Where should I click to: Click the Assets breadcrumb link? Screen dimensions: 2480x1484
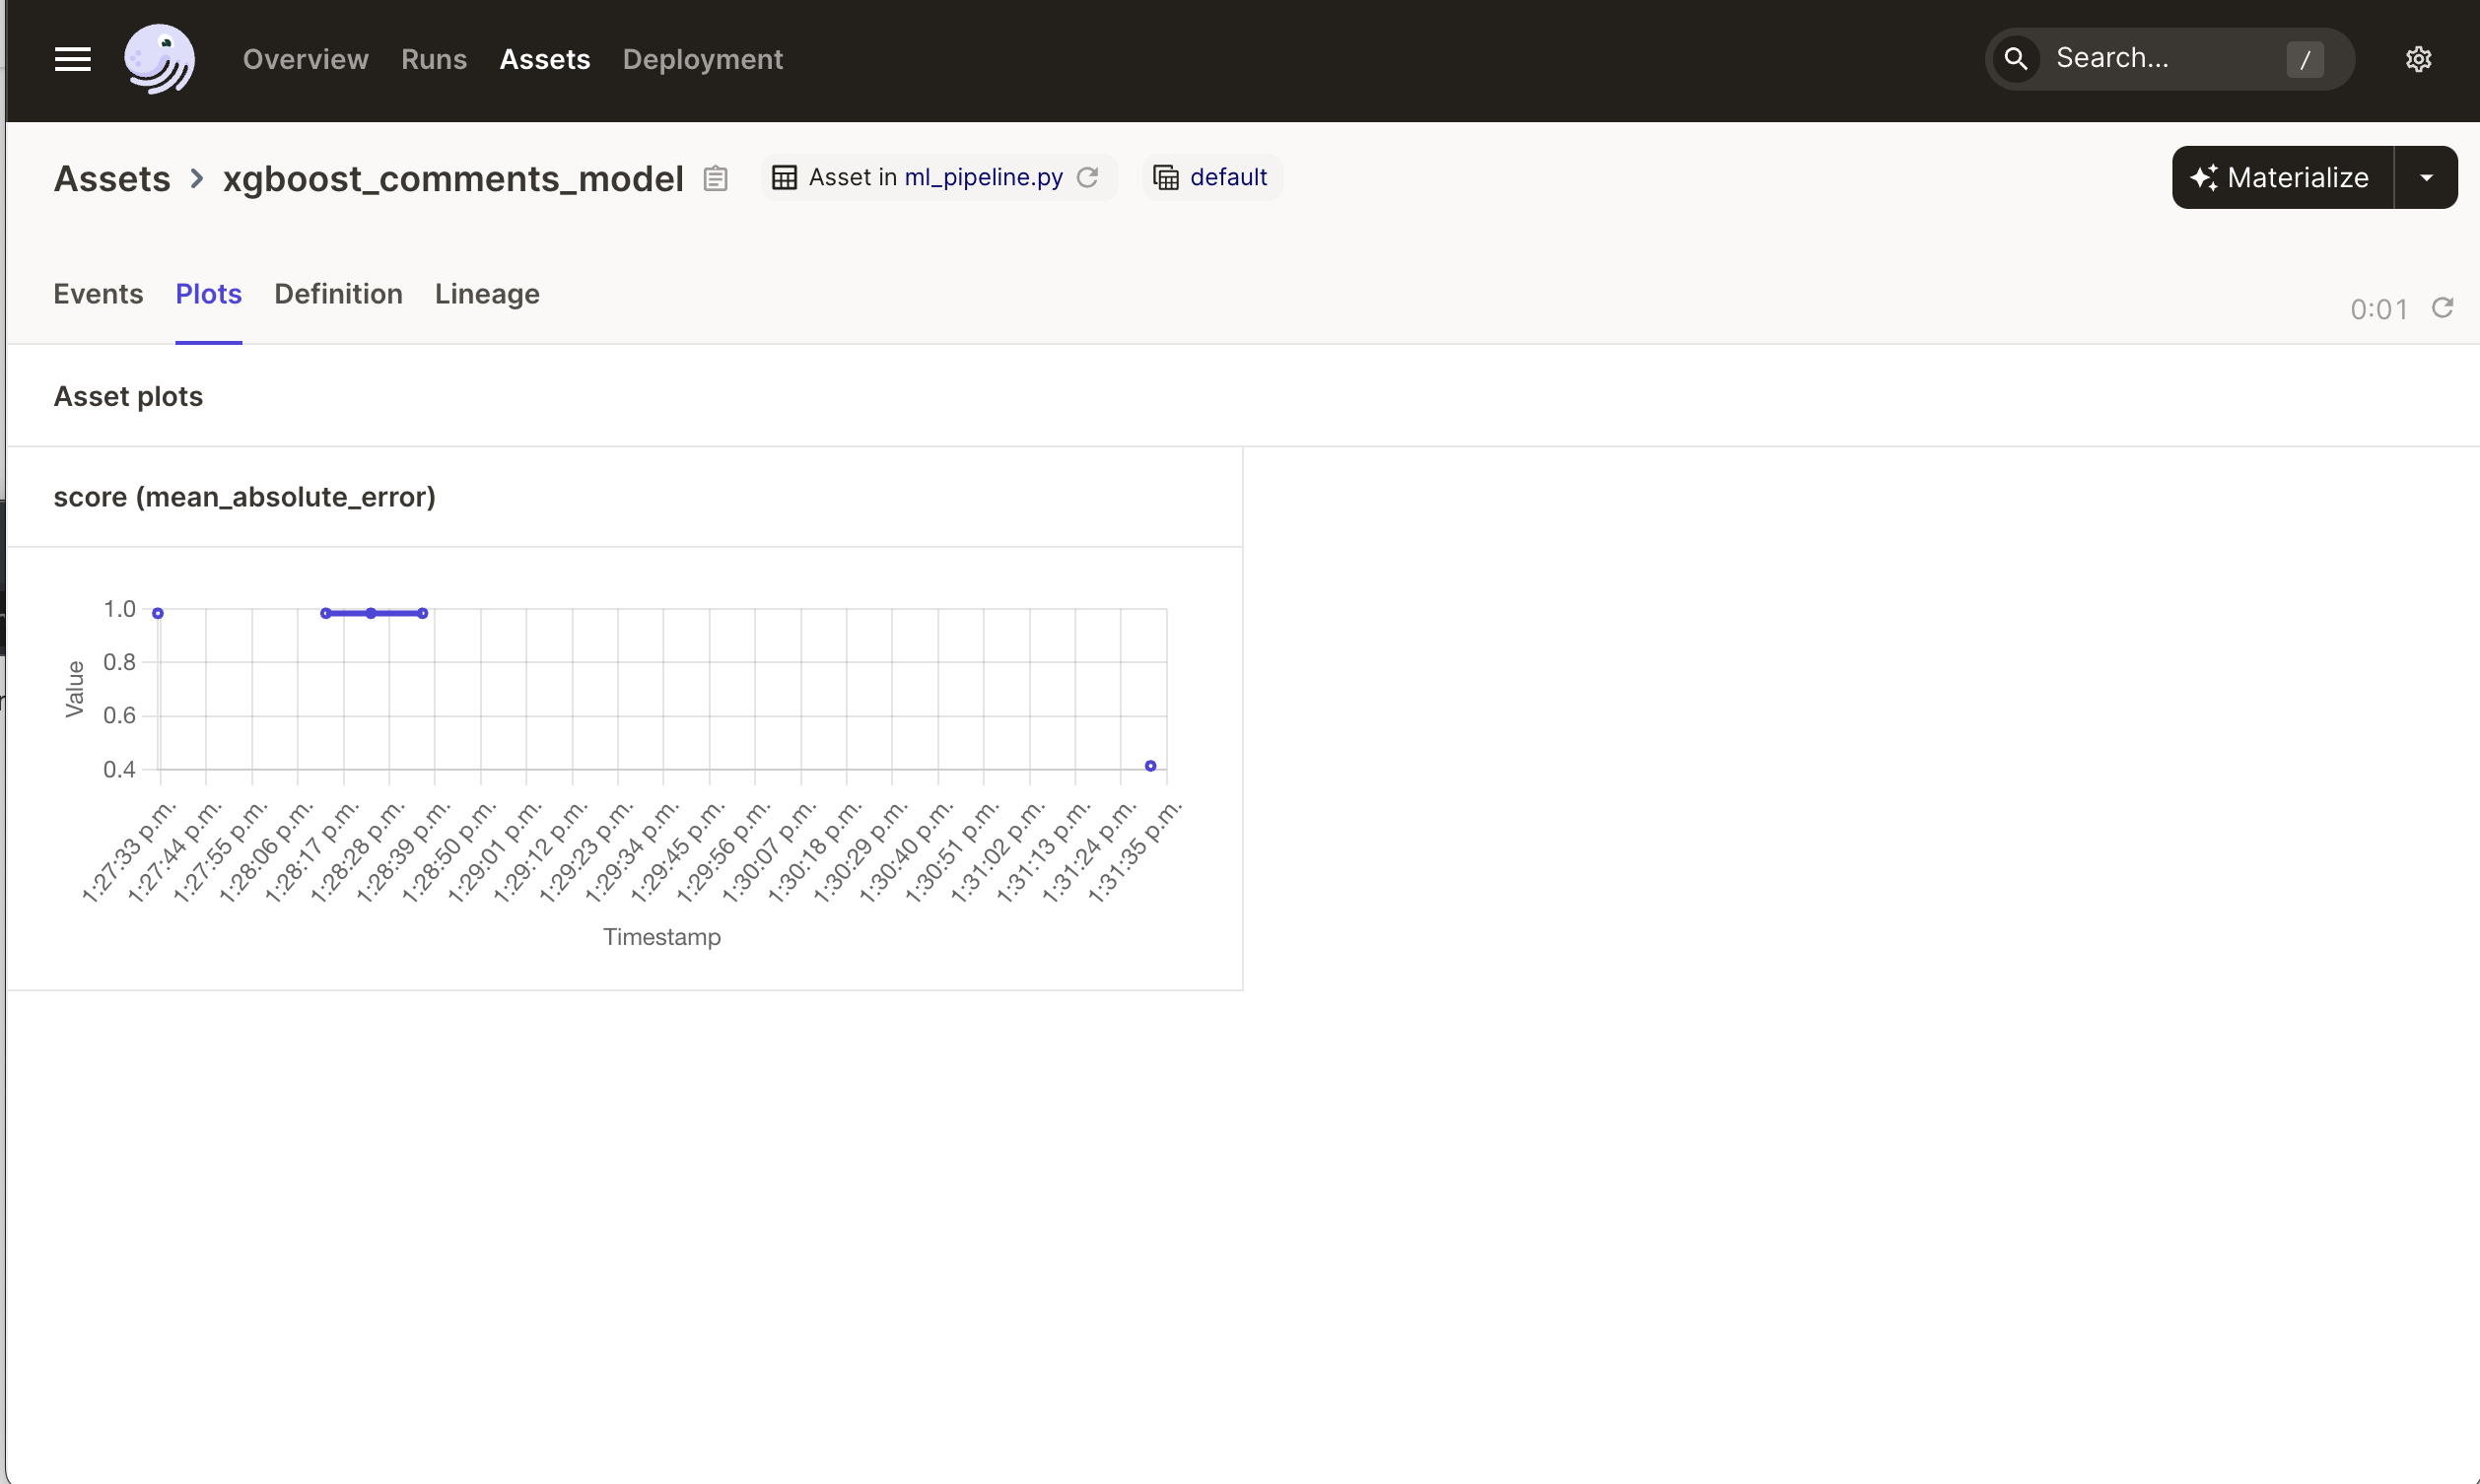click(x=111, y=176)
